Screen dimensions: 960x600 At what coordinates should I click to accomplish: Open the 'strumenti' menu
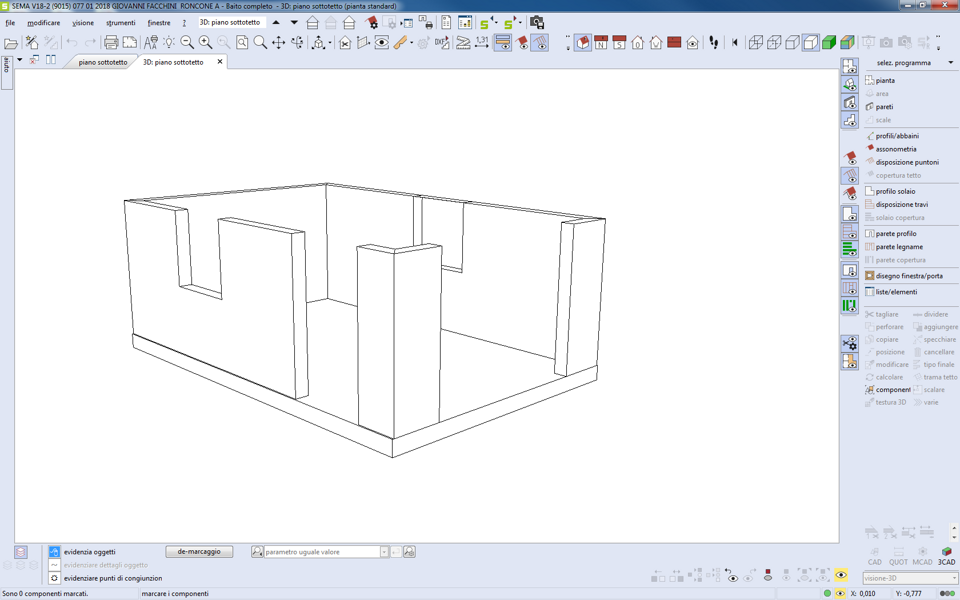click(x=120, y=22)
